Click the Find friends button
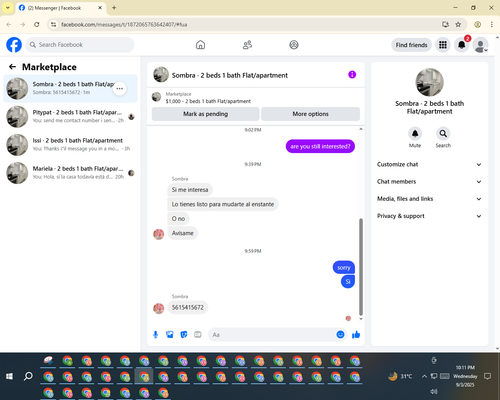500x400 pixels. [411, 45]
